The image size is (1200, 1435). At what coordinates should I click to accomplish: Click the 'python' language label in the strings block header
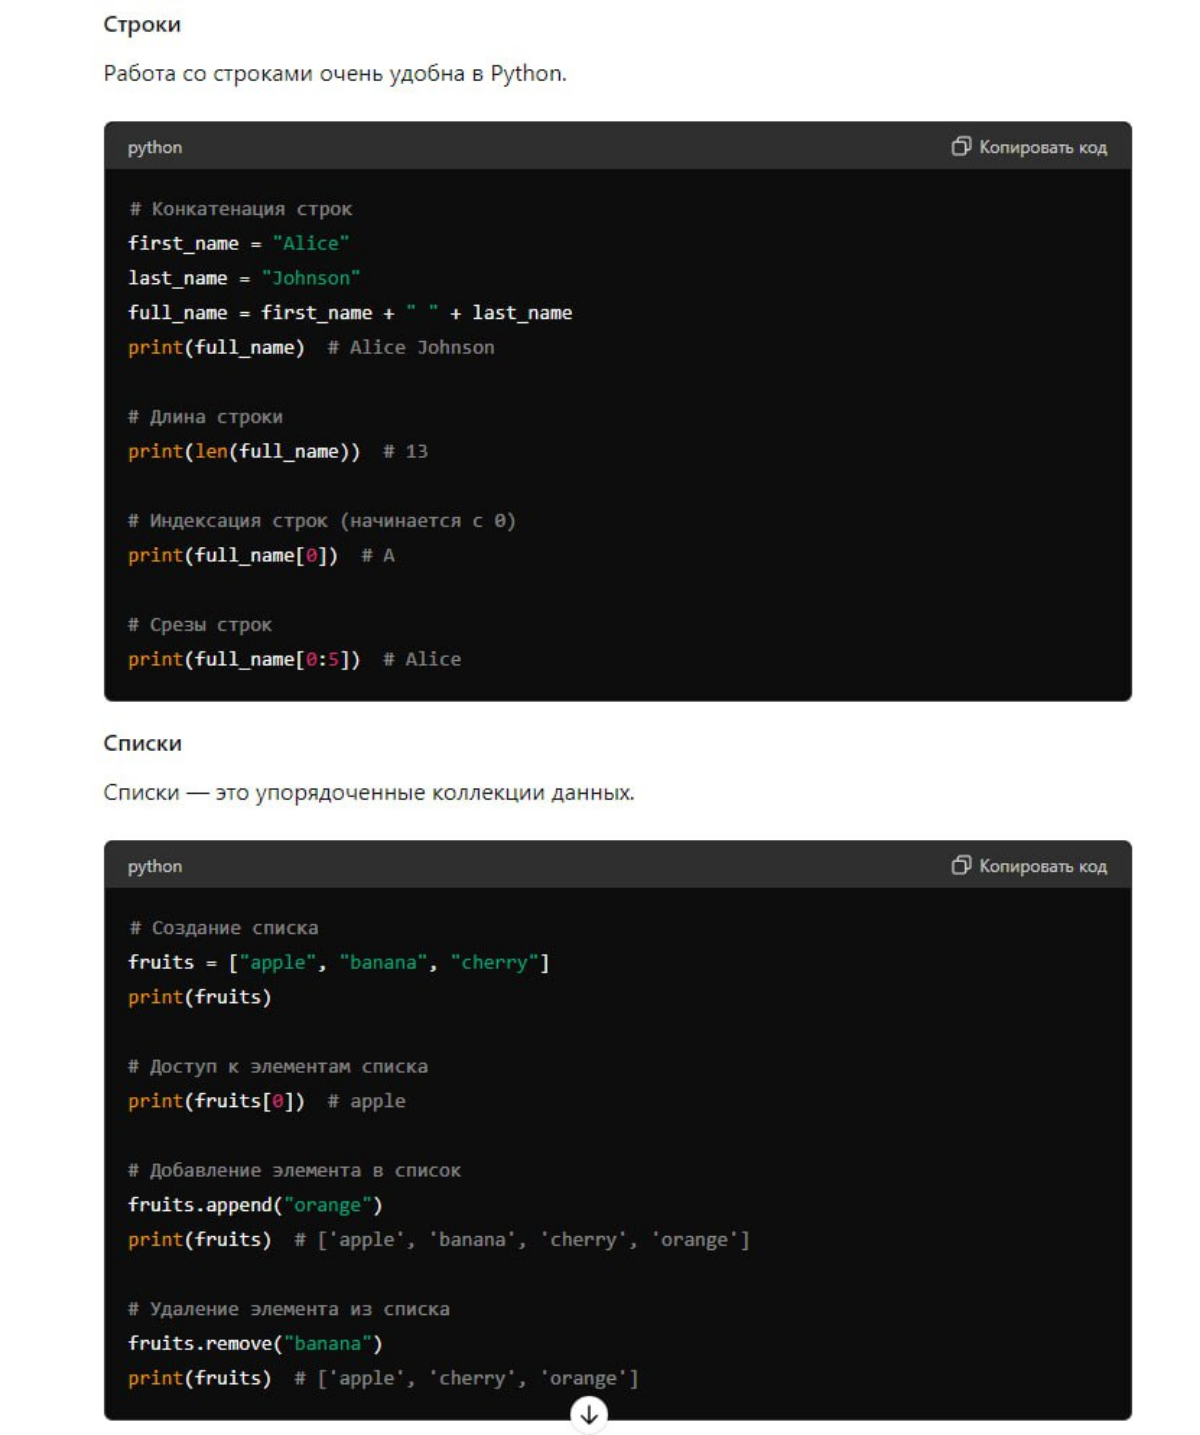pos(155,148)
